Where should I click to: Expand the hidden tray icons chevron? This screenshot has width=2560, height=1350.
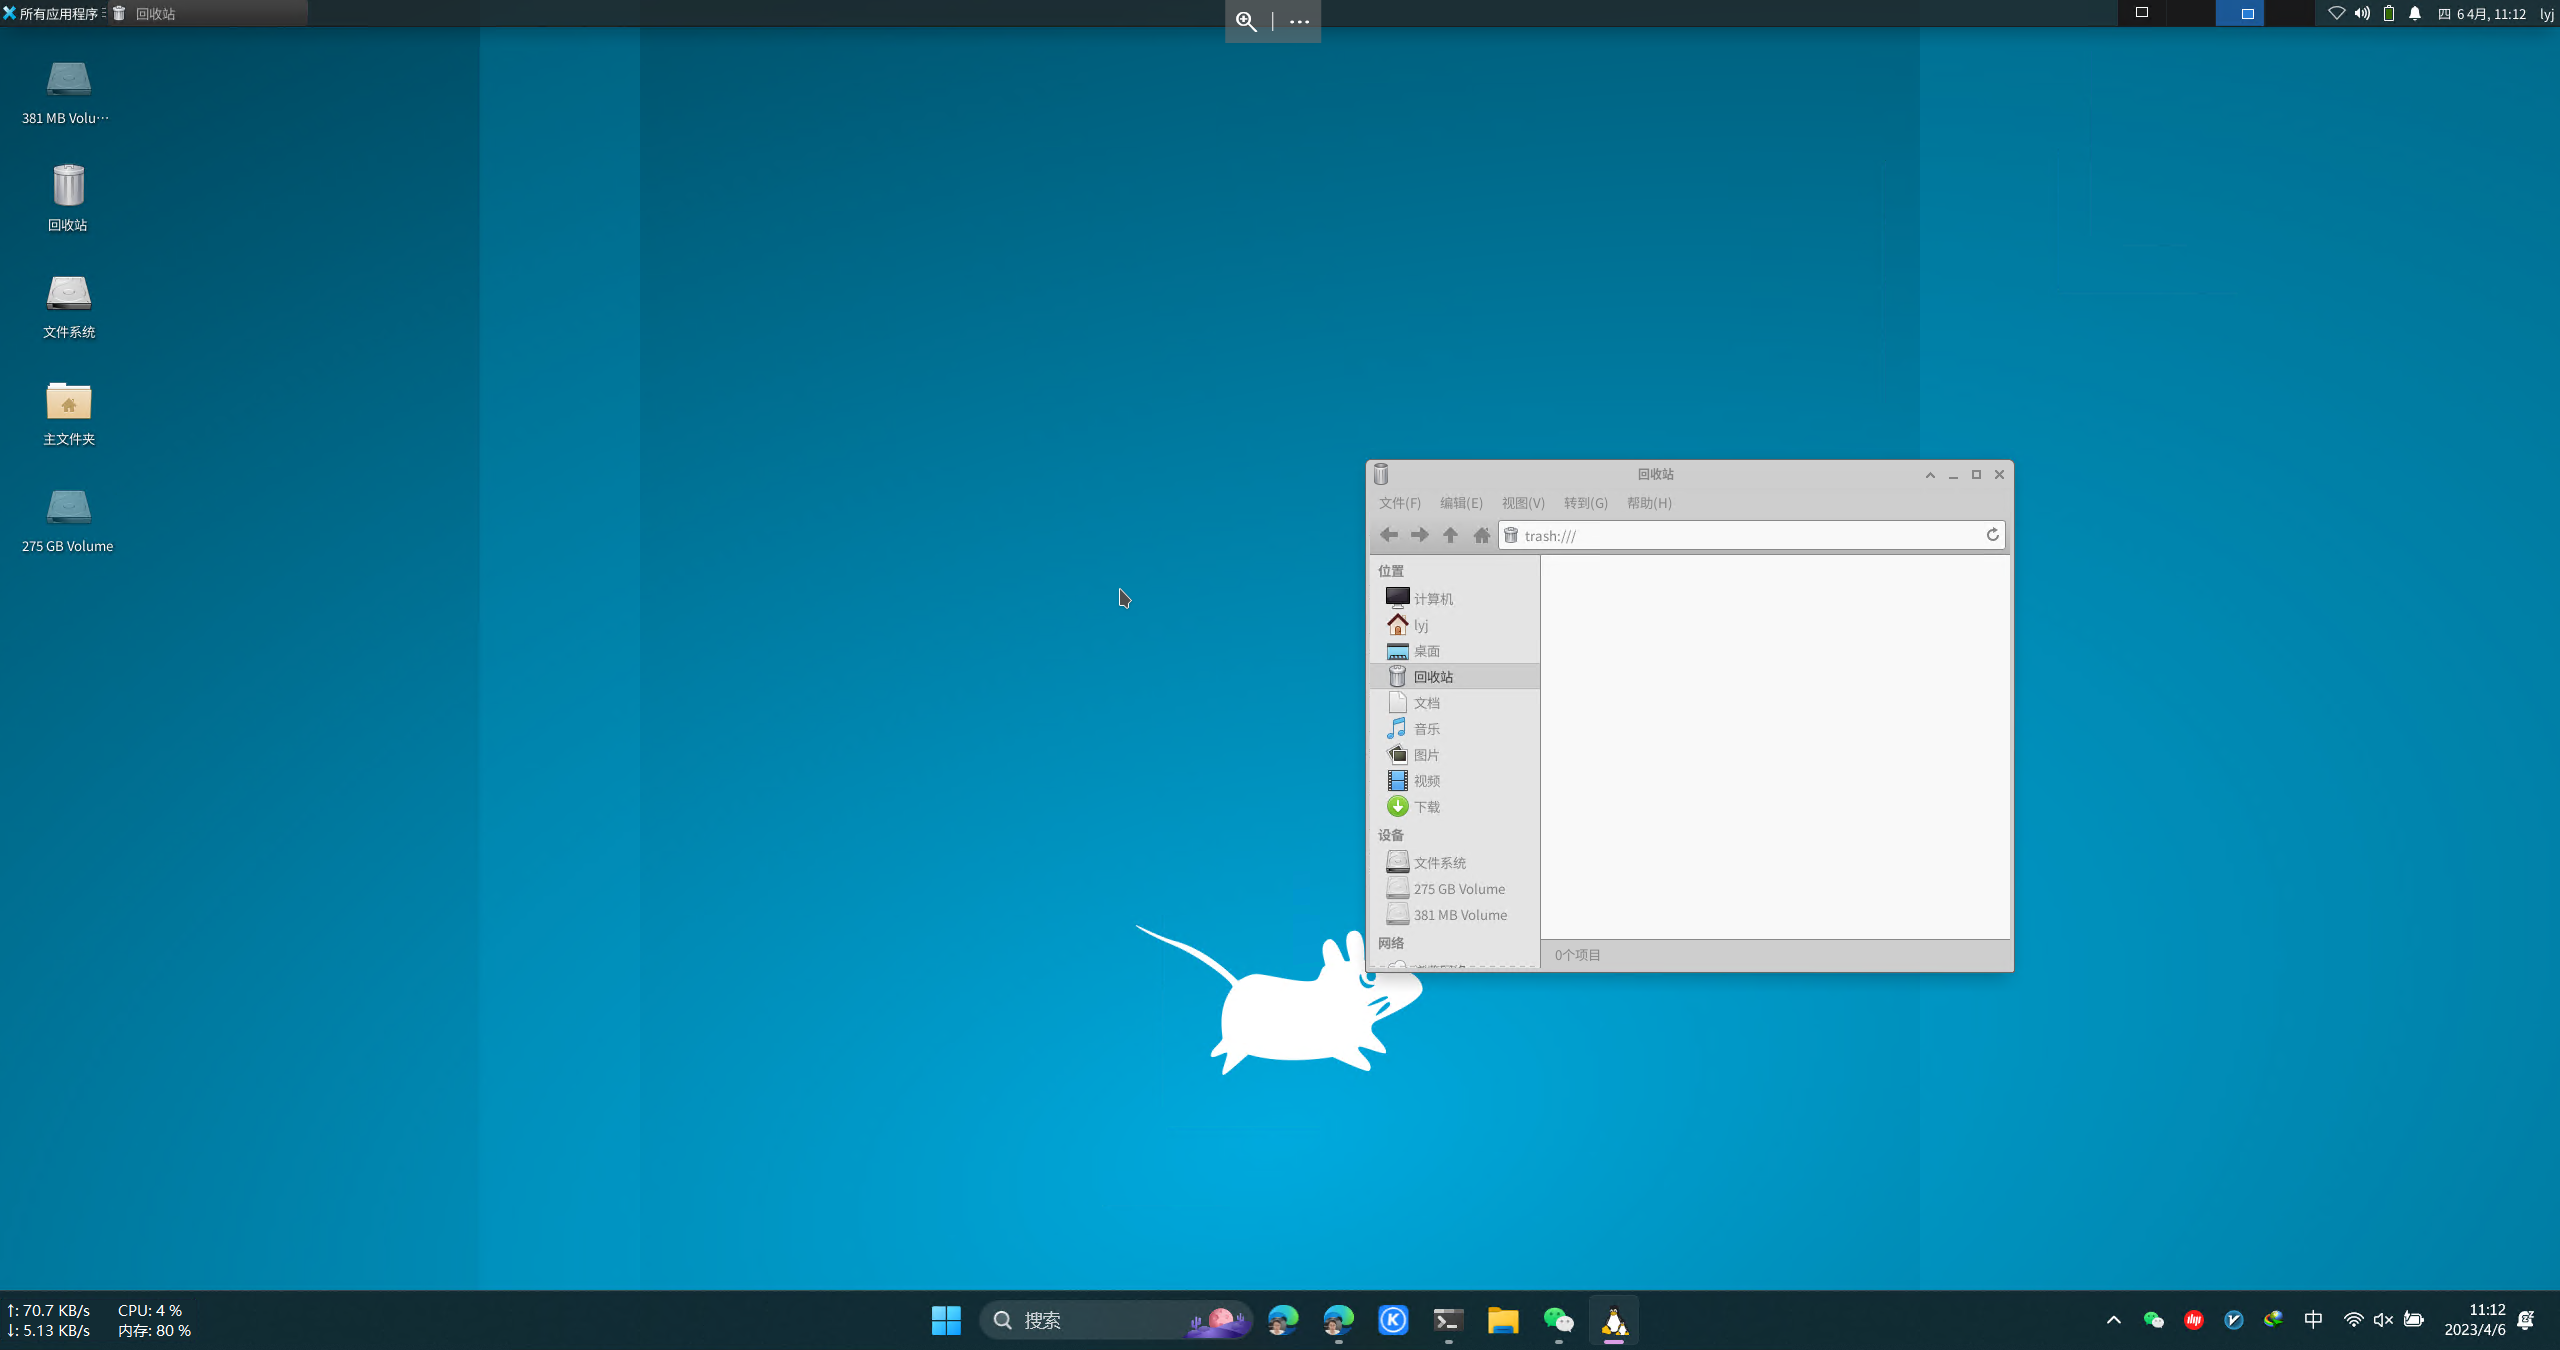pos(2114,1320)
